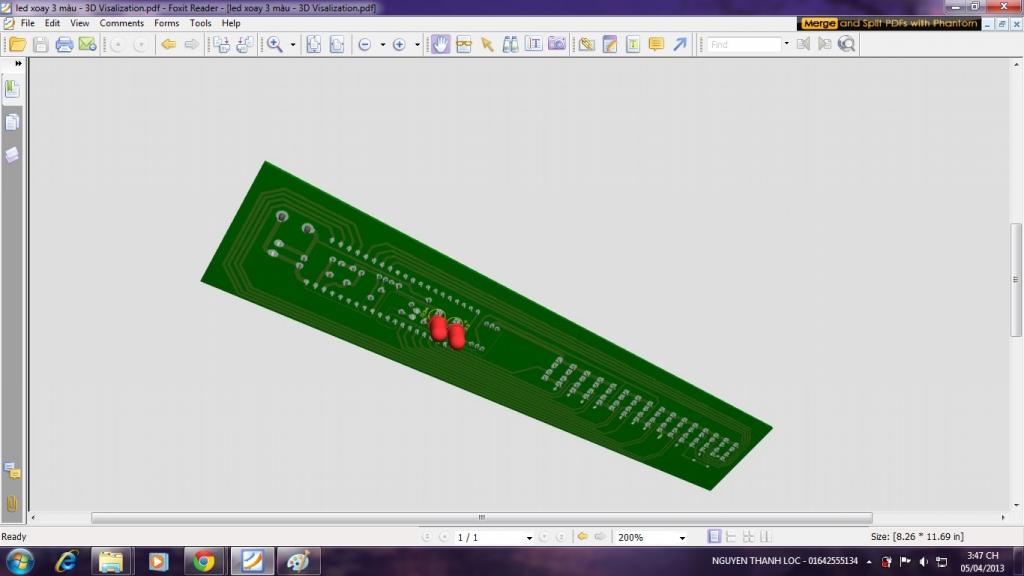This screenshot has width=1024, height=576.
Task: Open the Edit menu
Action: [x=52, y=23]
